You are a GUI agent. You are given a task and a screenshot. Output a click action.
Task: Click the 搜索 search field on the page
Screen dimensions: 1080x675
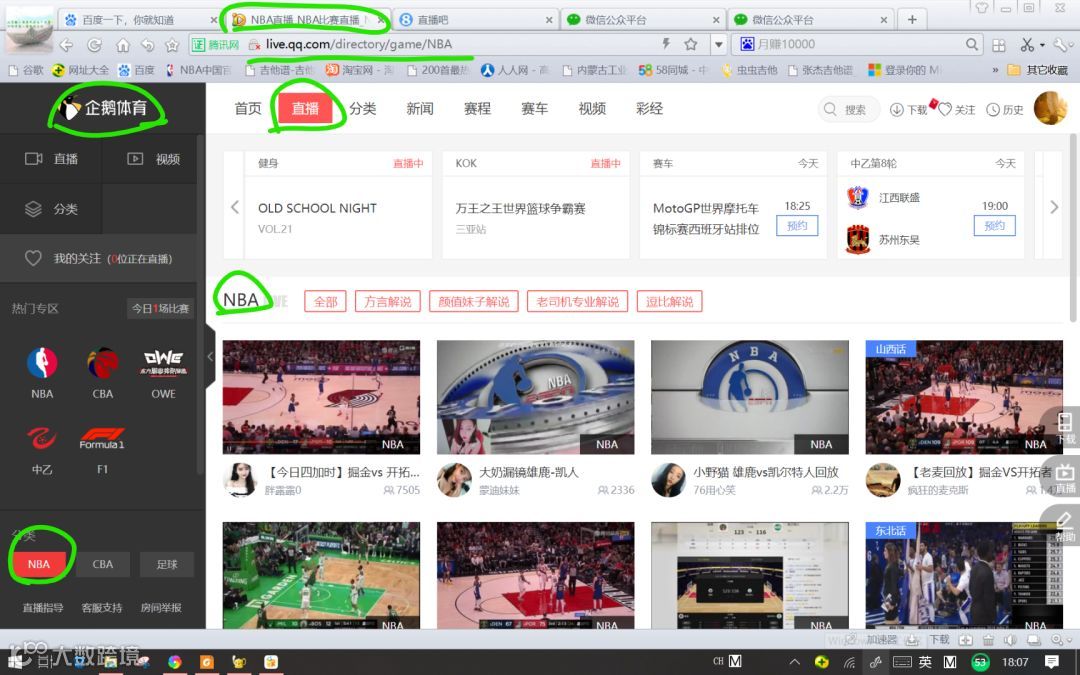click(x=849, y=110)
